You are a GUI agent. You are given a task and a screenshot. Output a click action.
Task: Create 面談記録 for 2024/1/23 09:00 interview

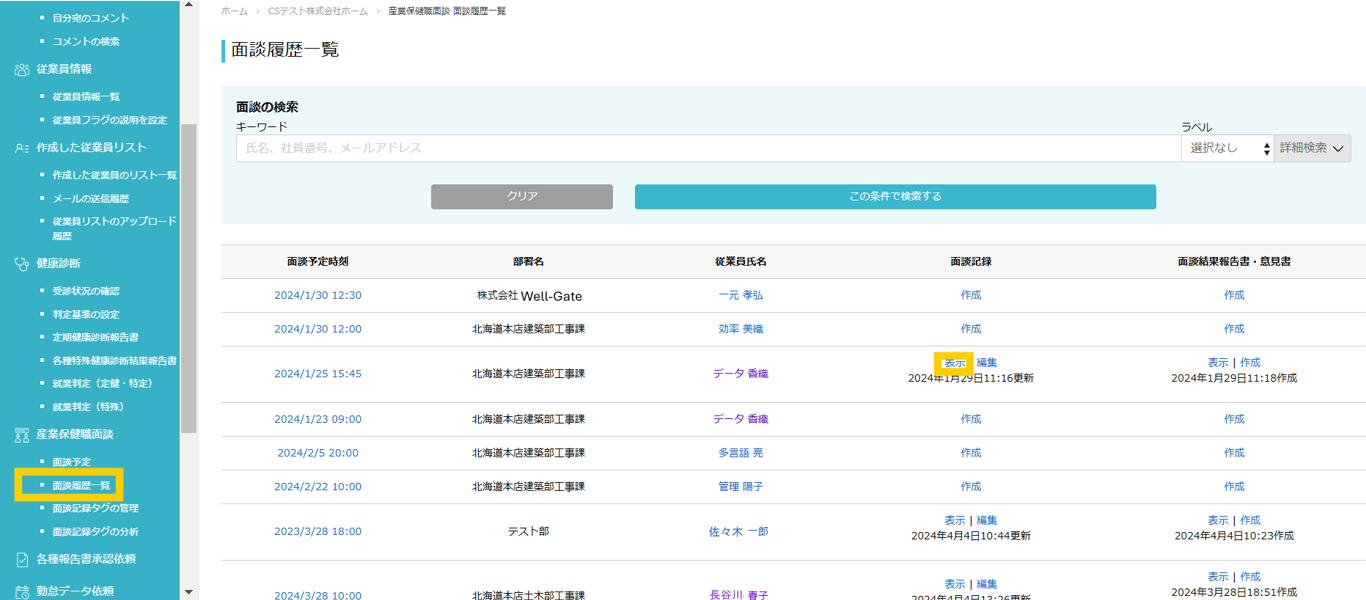point(971,419)
